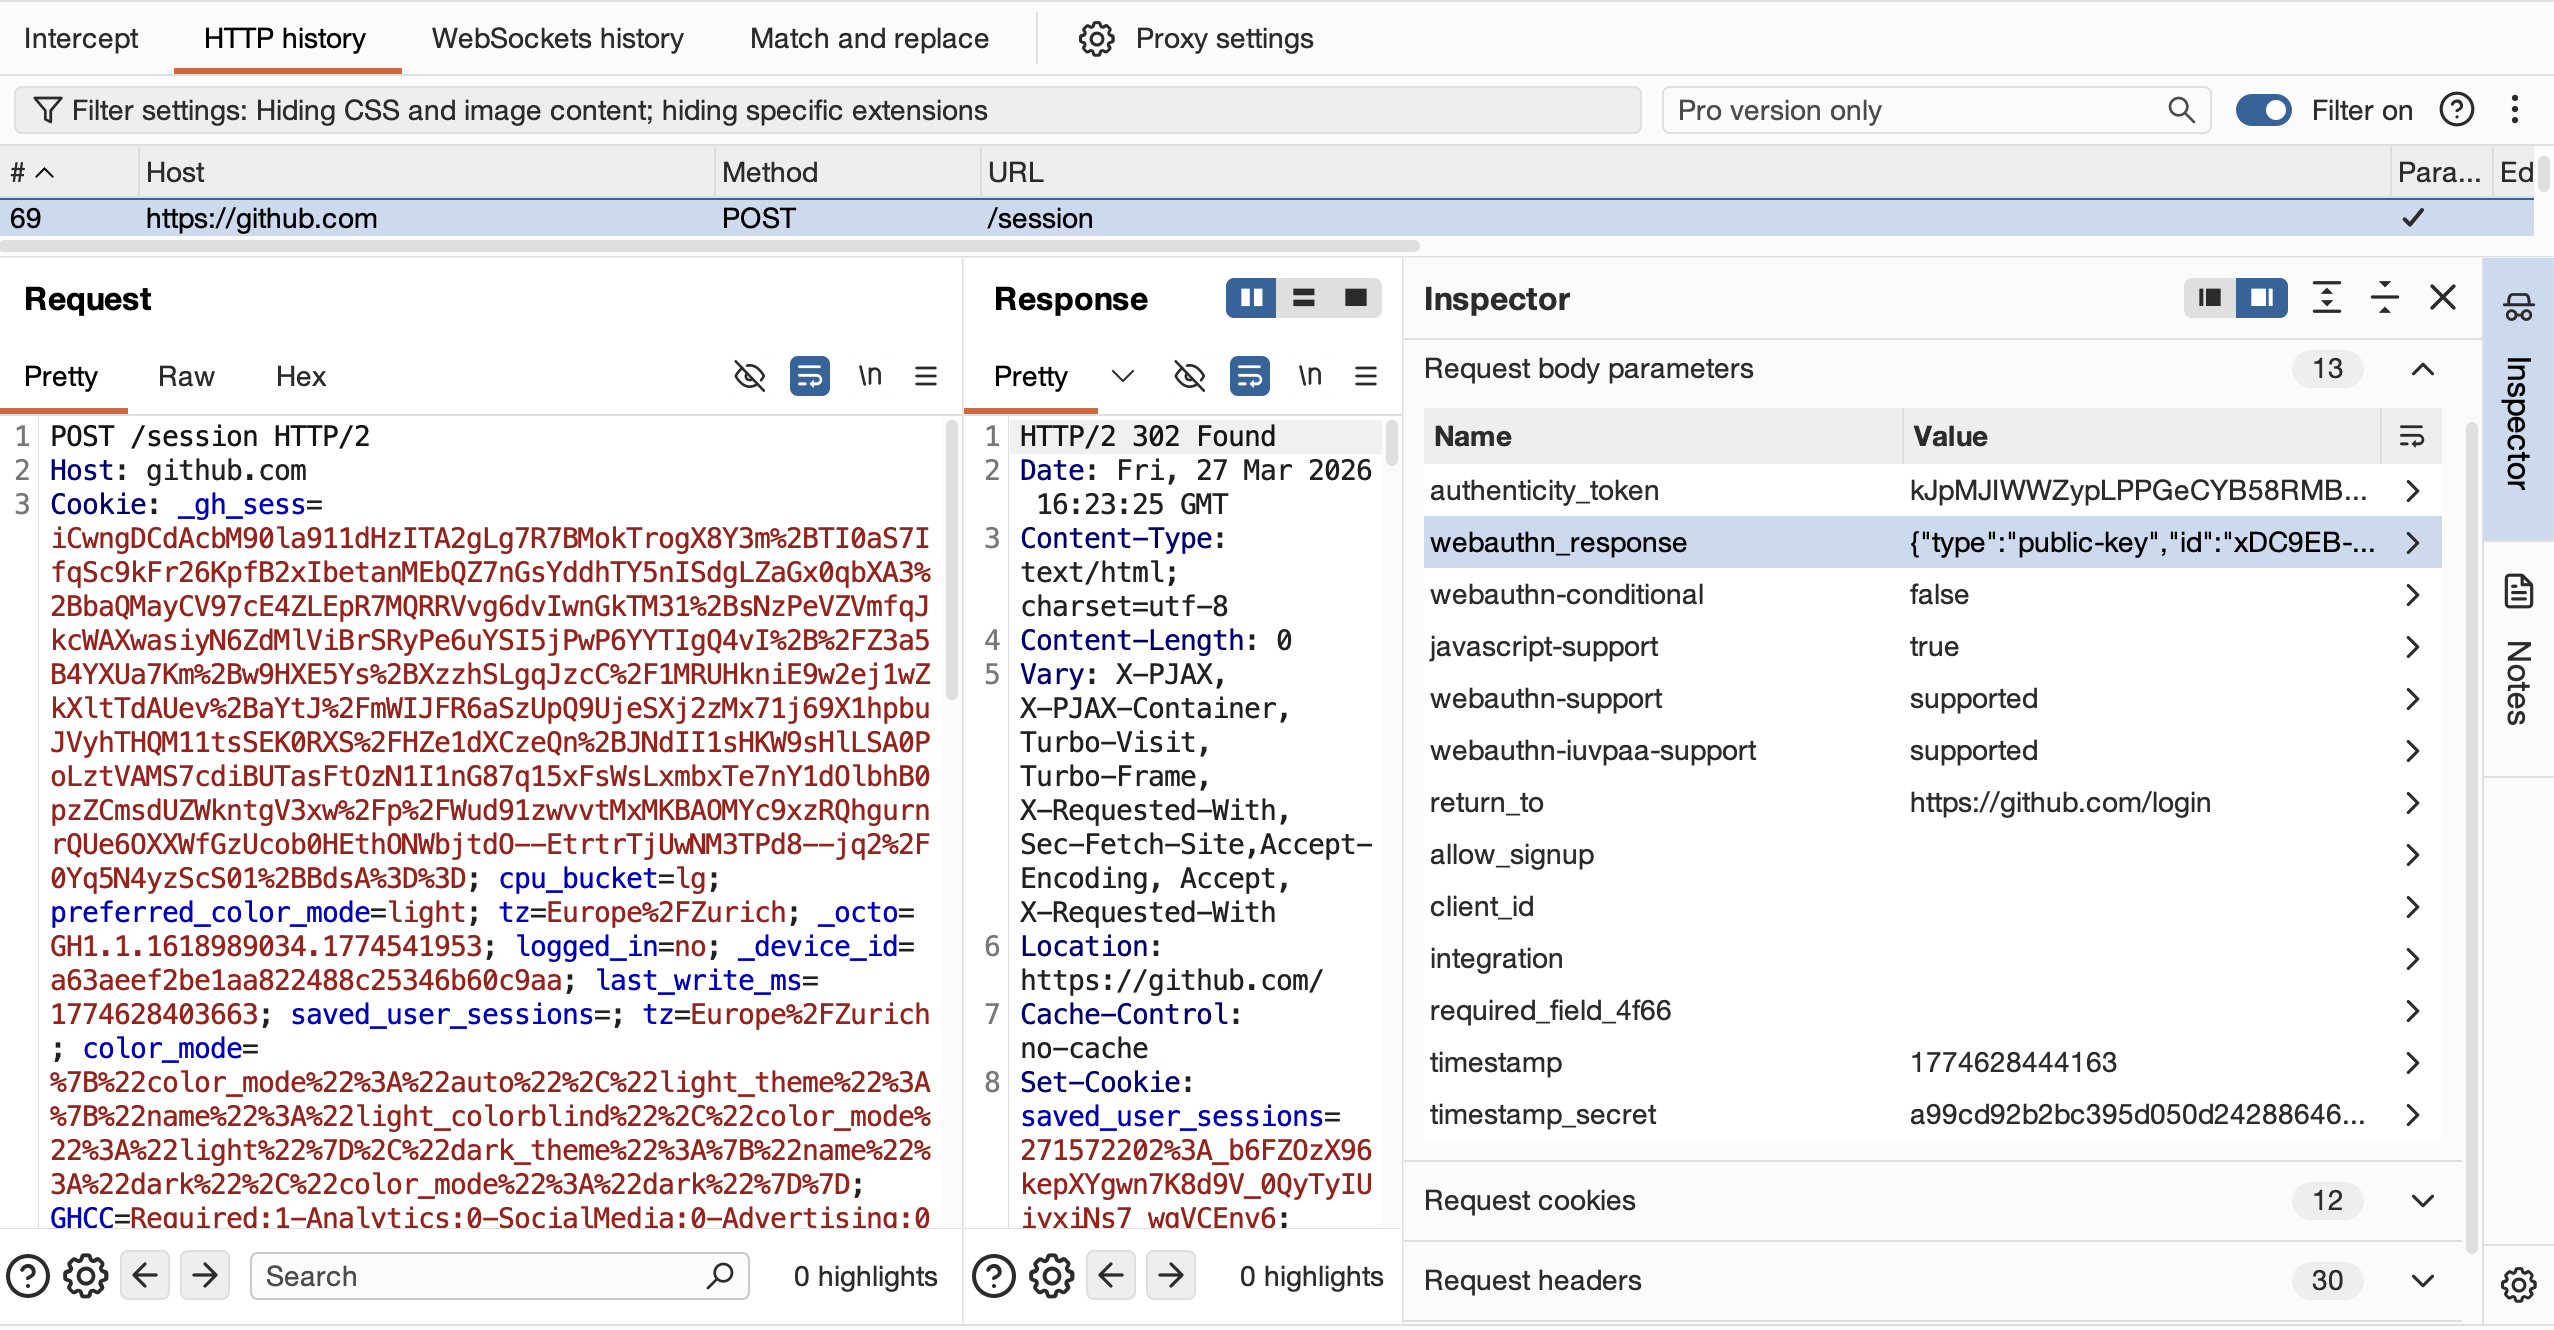Open the Response panel hamburger menu

pyautogui.click(x=1366, y=376)
